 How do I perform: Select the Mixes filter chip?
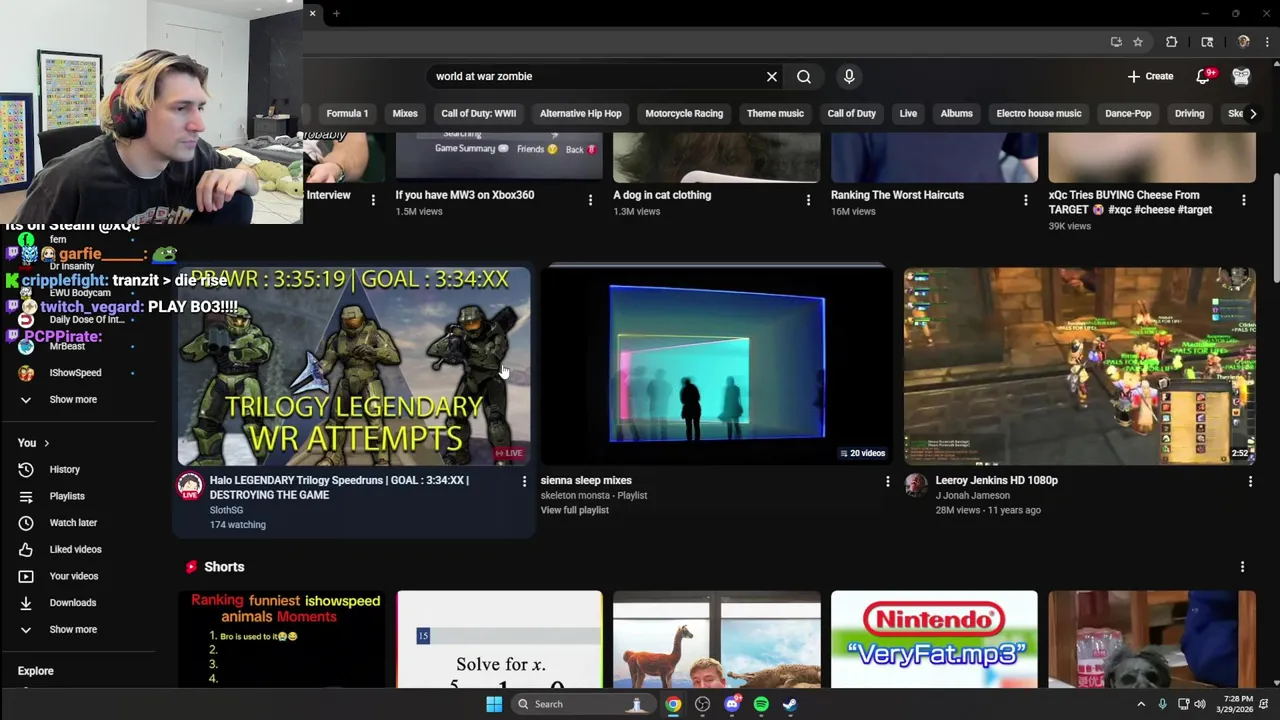pyautogui.click(x=405, y=114)
